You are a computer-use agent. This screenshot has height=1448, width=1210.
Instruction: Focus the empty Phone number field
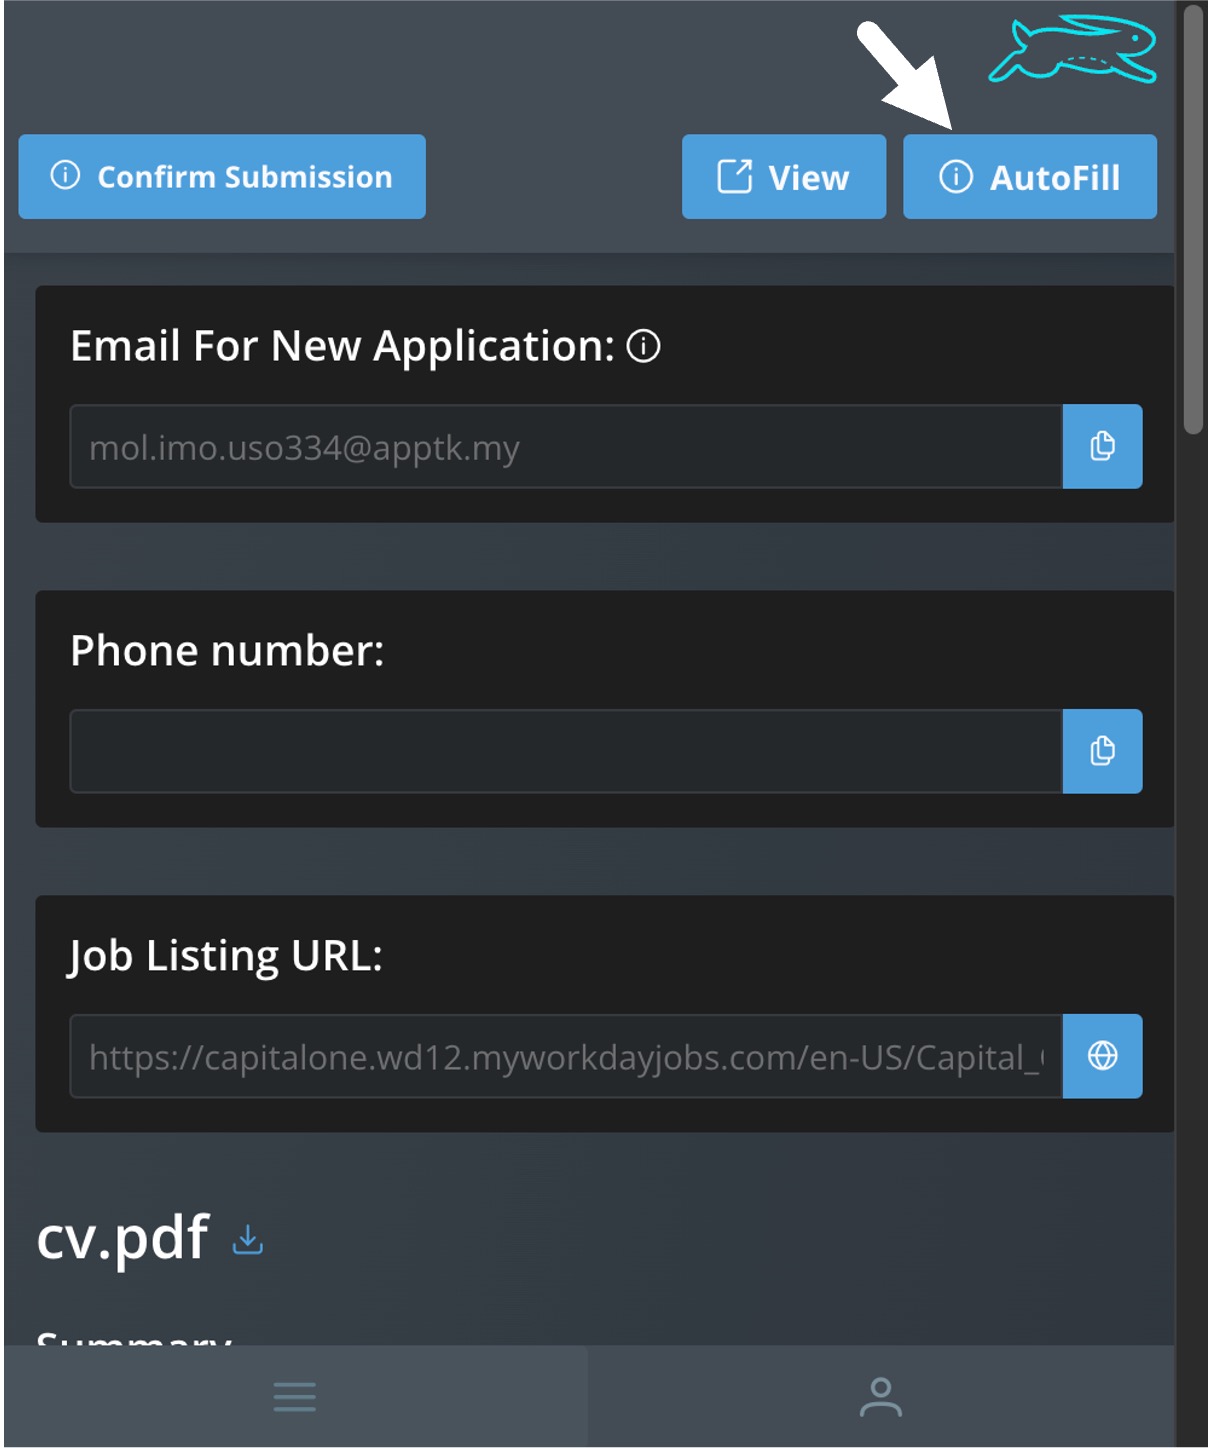[x=566, y=751]
